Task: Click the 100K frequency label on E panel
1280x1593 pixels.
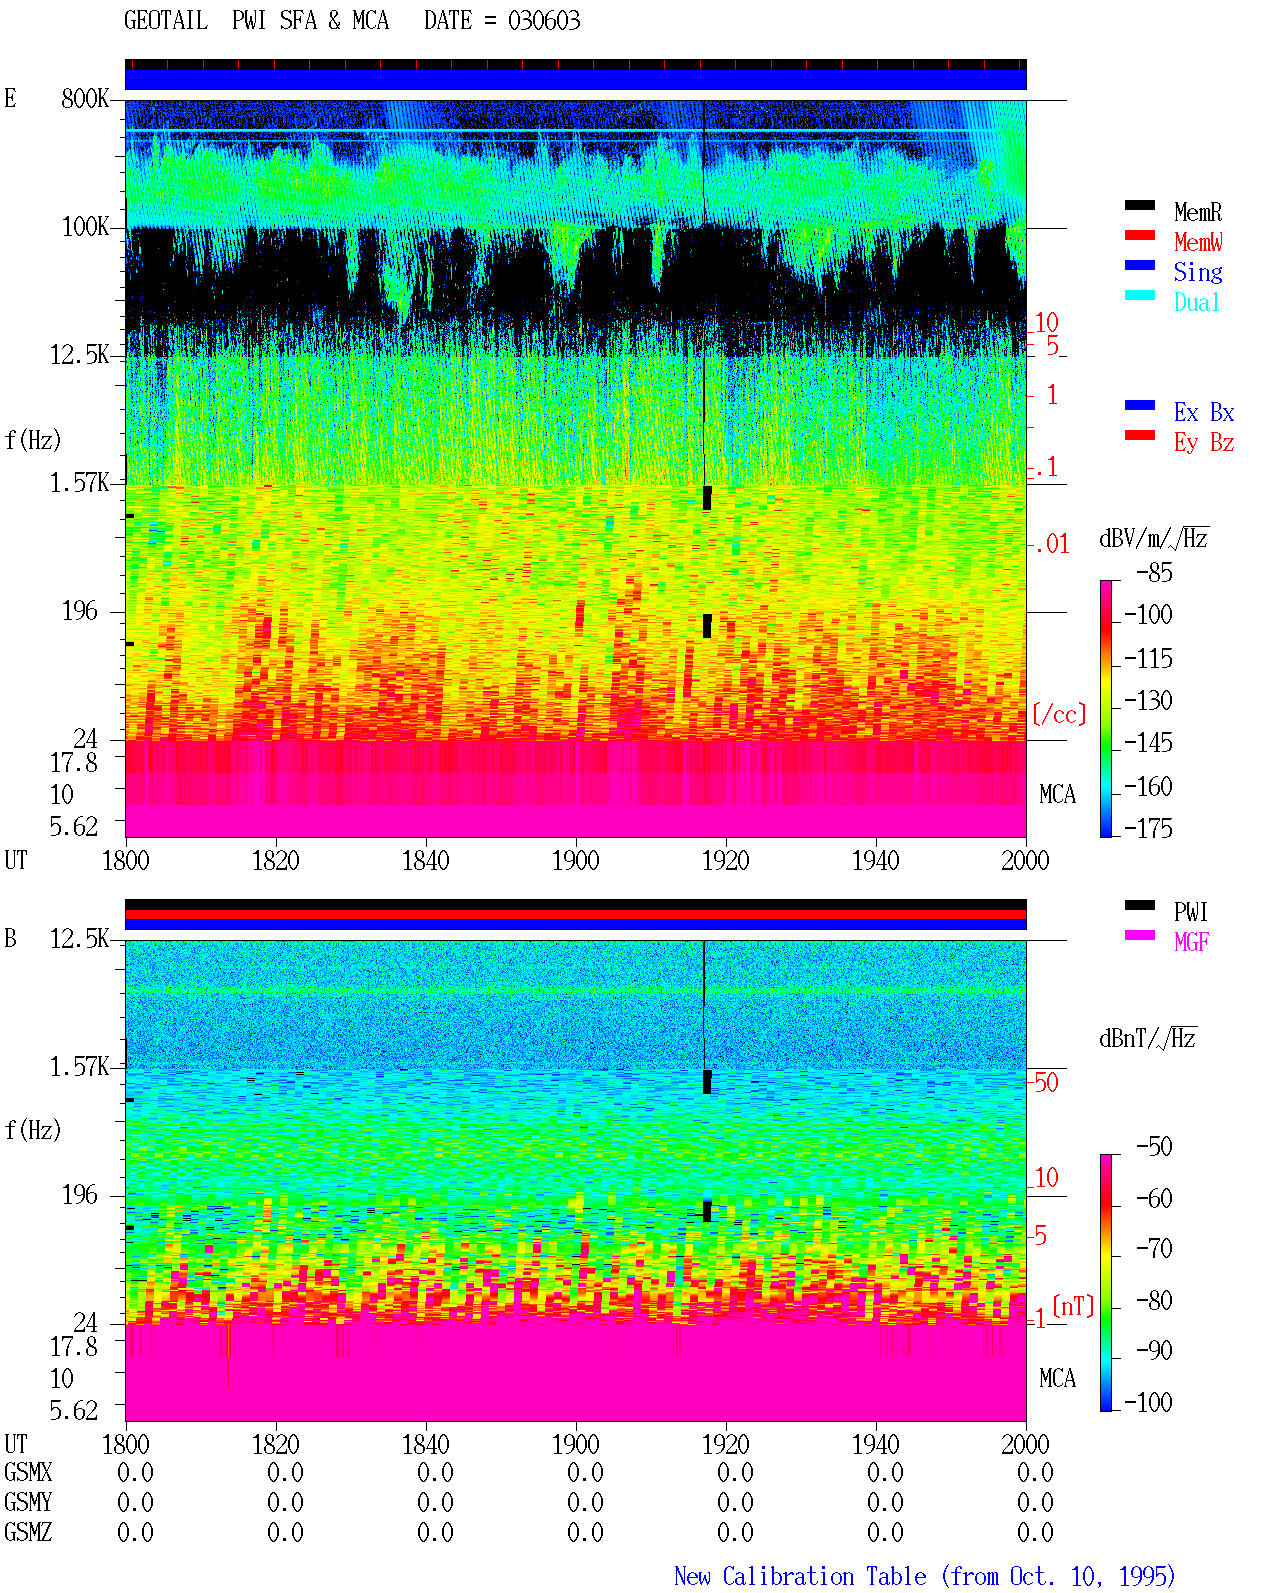Action: point(85,227)
